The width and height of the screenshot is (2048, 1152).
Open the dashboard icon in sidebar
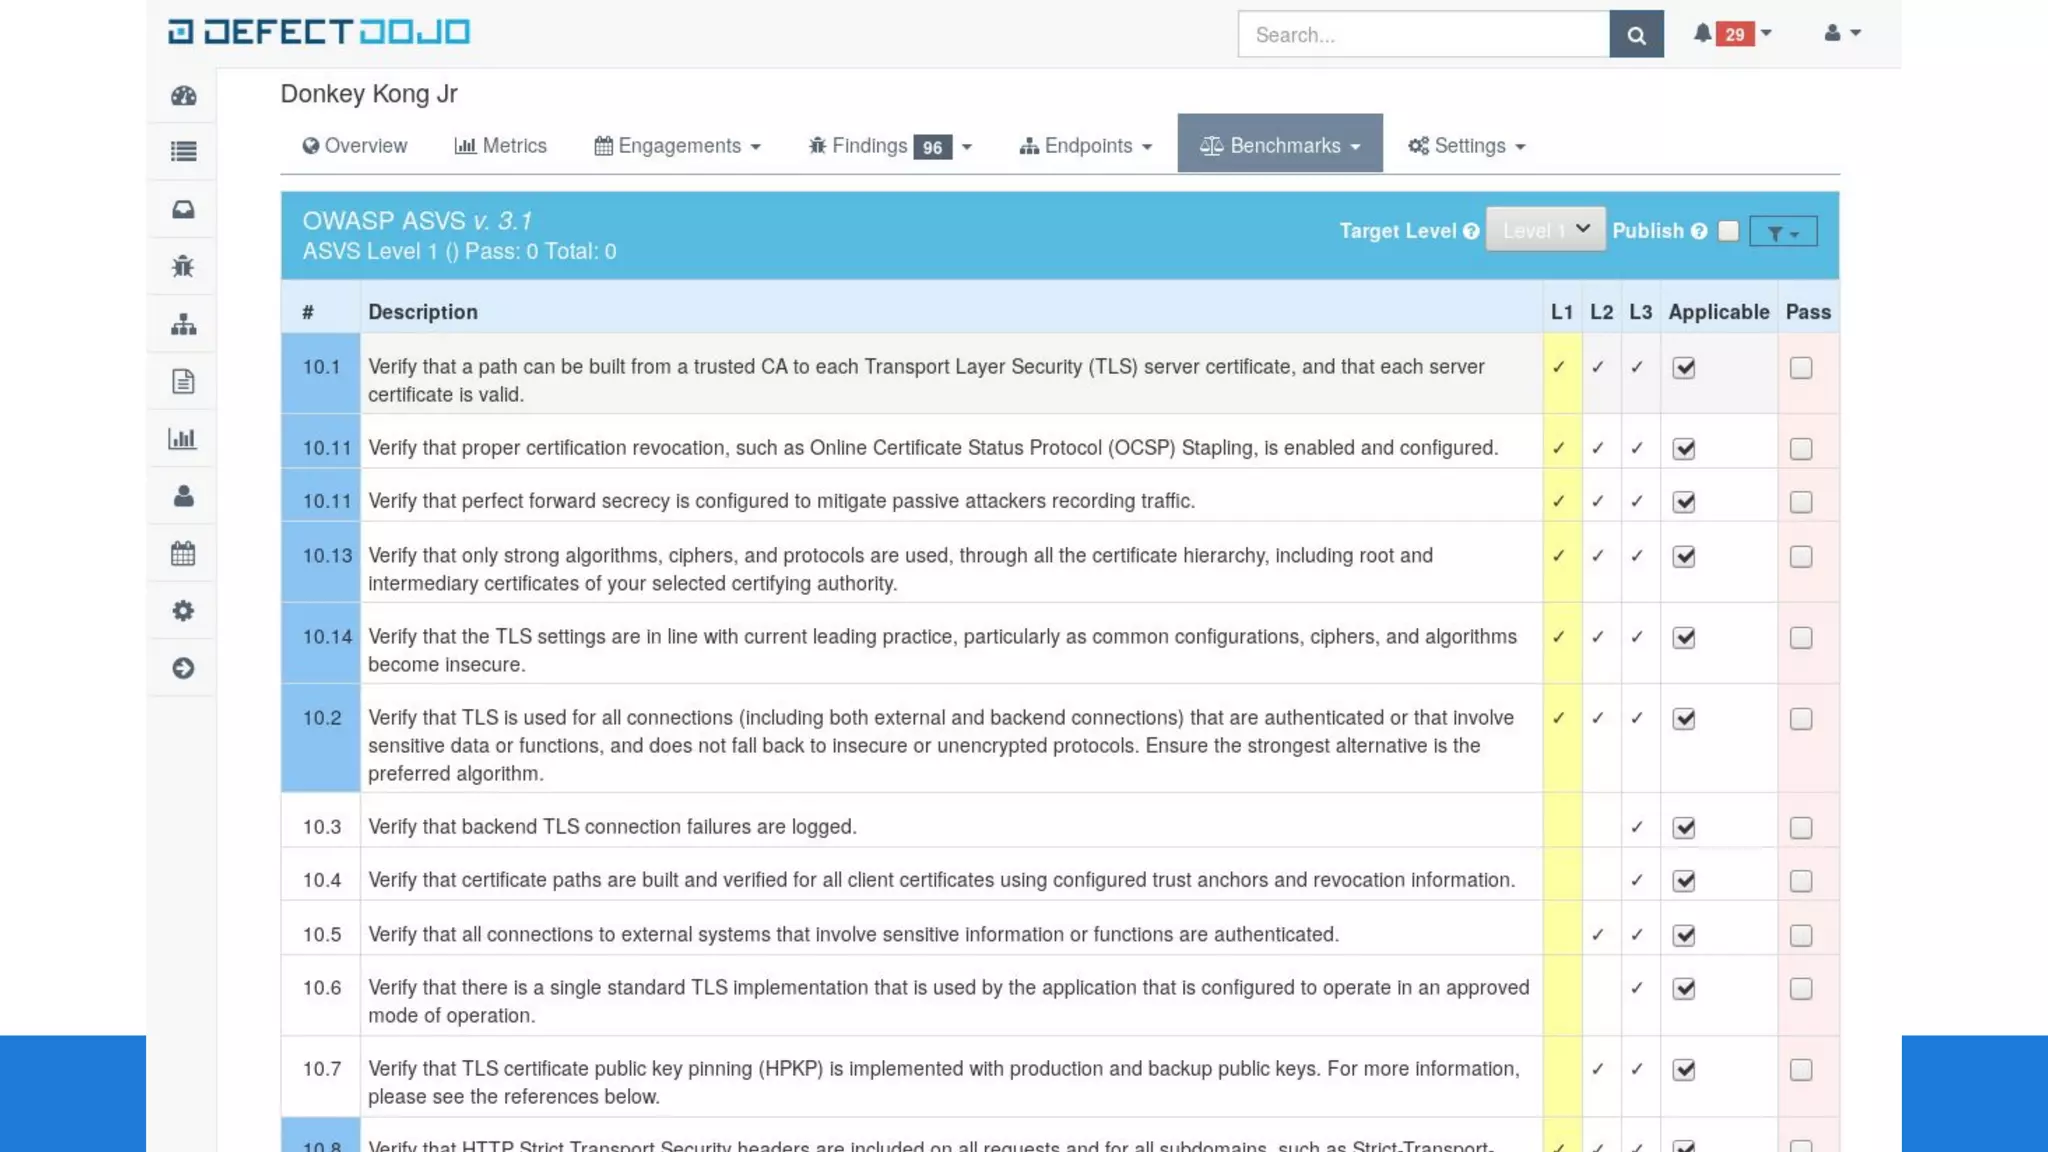click(183, 96)
